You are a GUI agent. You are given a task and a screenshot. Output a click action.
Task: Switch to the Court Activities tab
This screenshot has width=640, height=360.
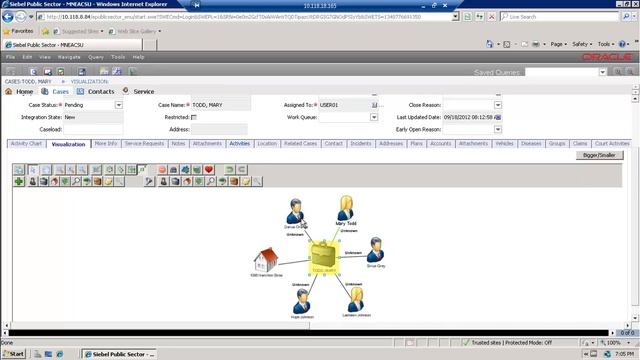[x=612, y=144]
